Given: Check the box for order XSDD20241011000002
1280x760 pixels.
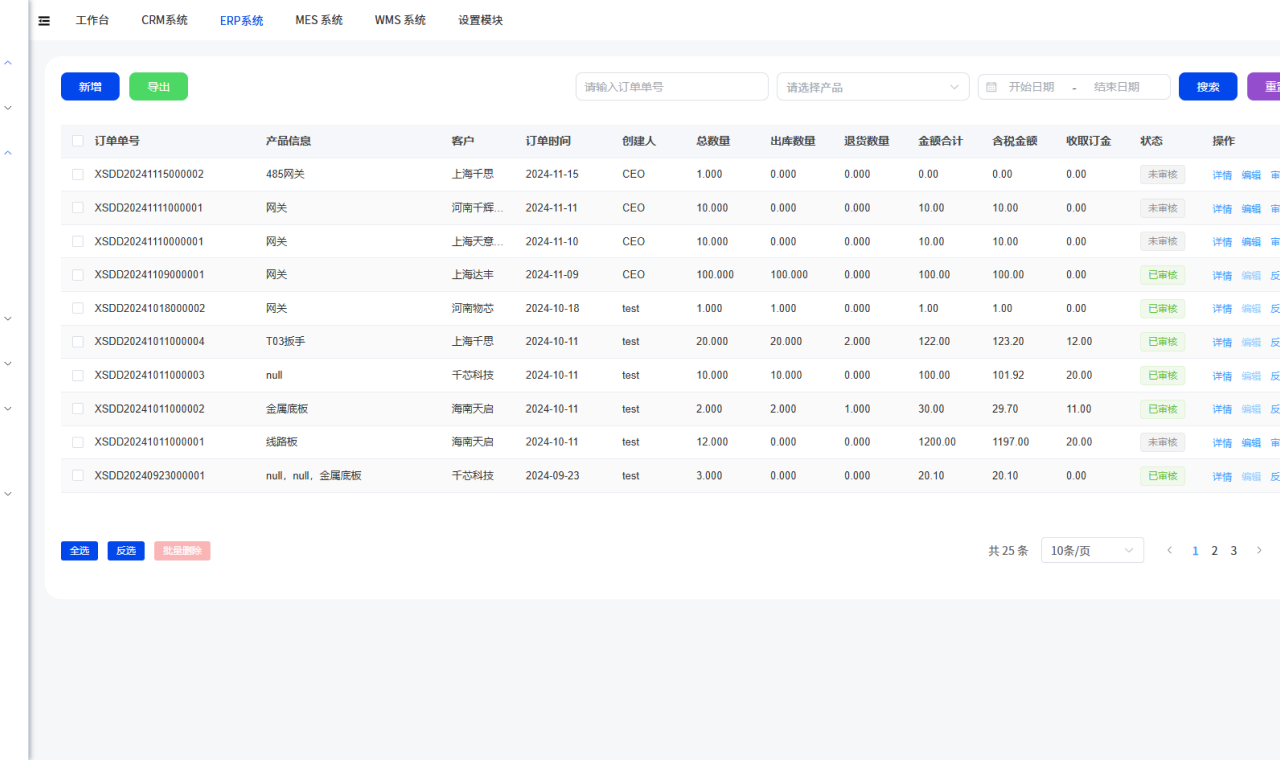Looking at the screenshot, I should pyautogui.click(x=78, y=409).
